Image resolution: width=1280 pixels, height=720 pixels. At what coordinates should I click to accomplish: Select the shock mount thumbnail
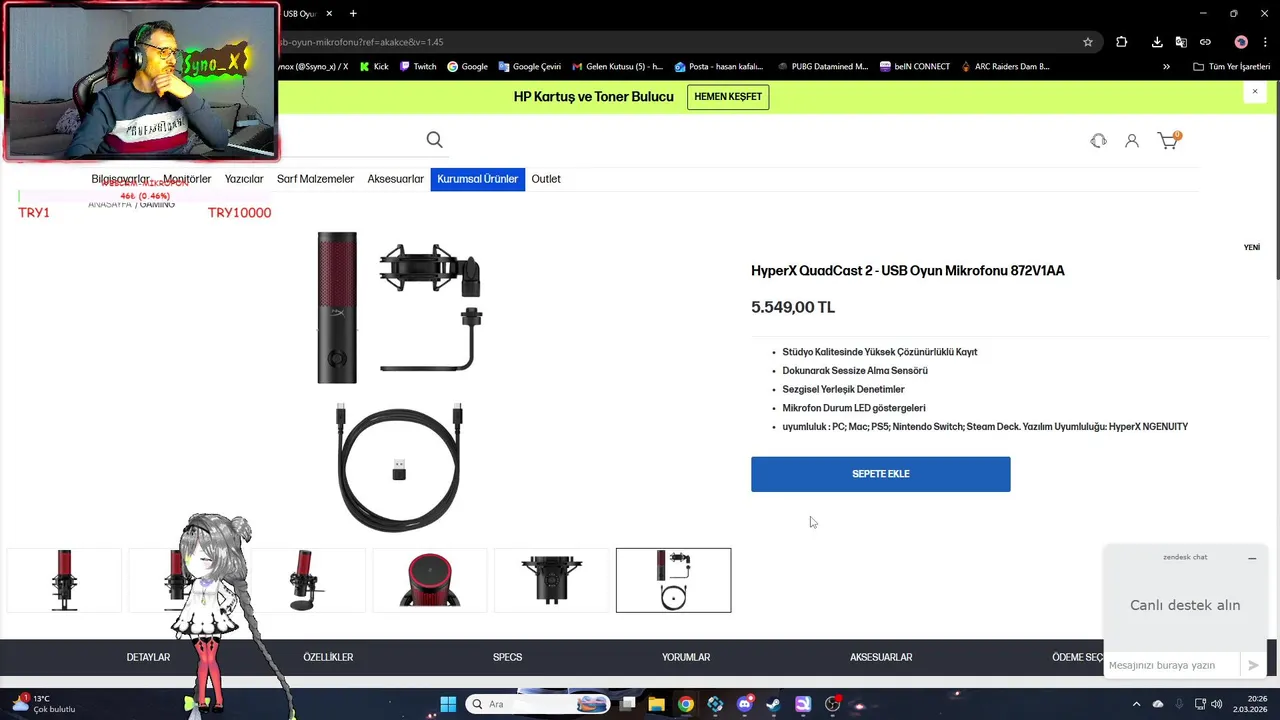point(551,580)
